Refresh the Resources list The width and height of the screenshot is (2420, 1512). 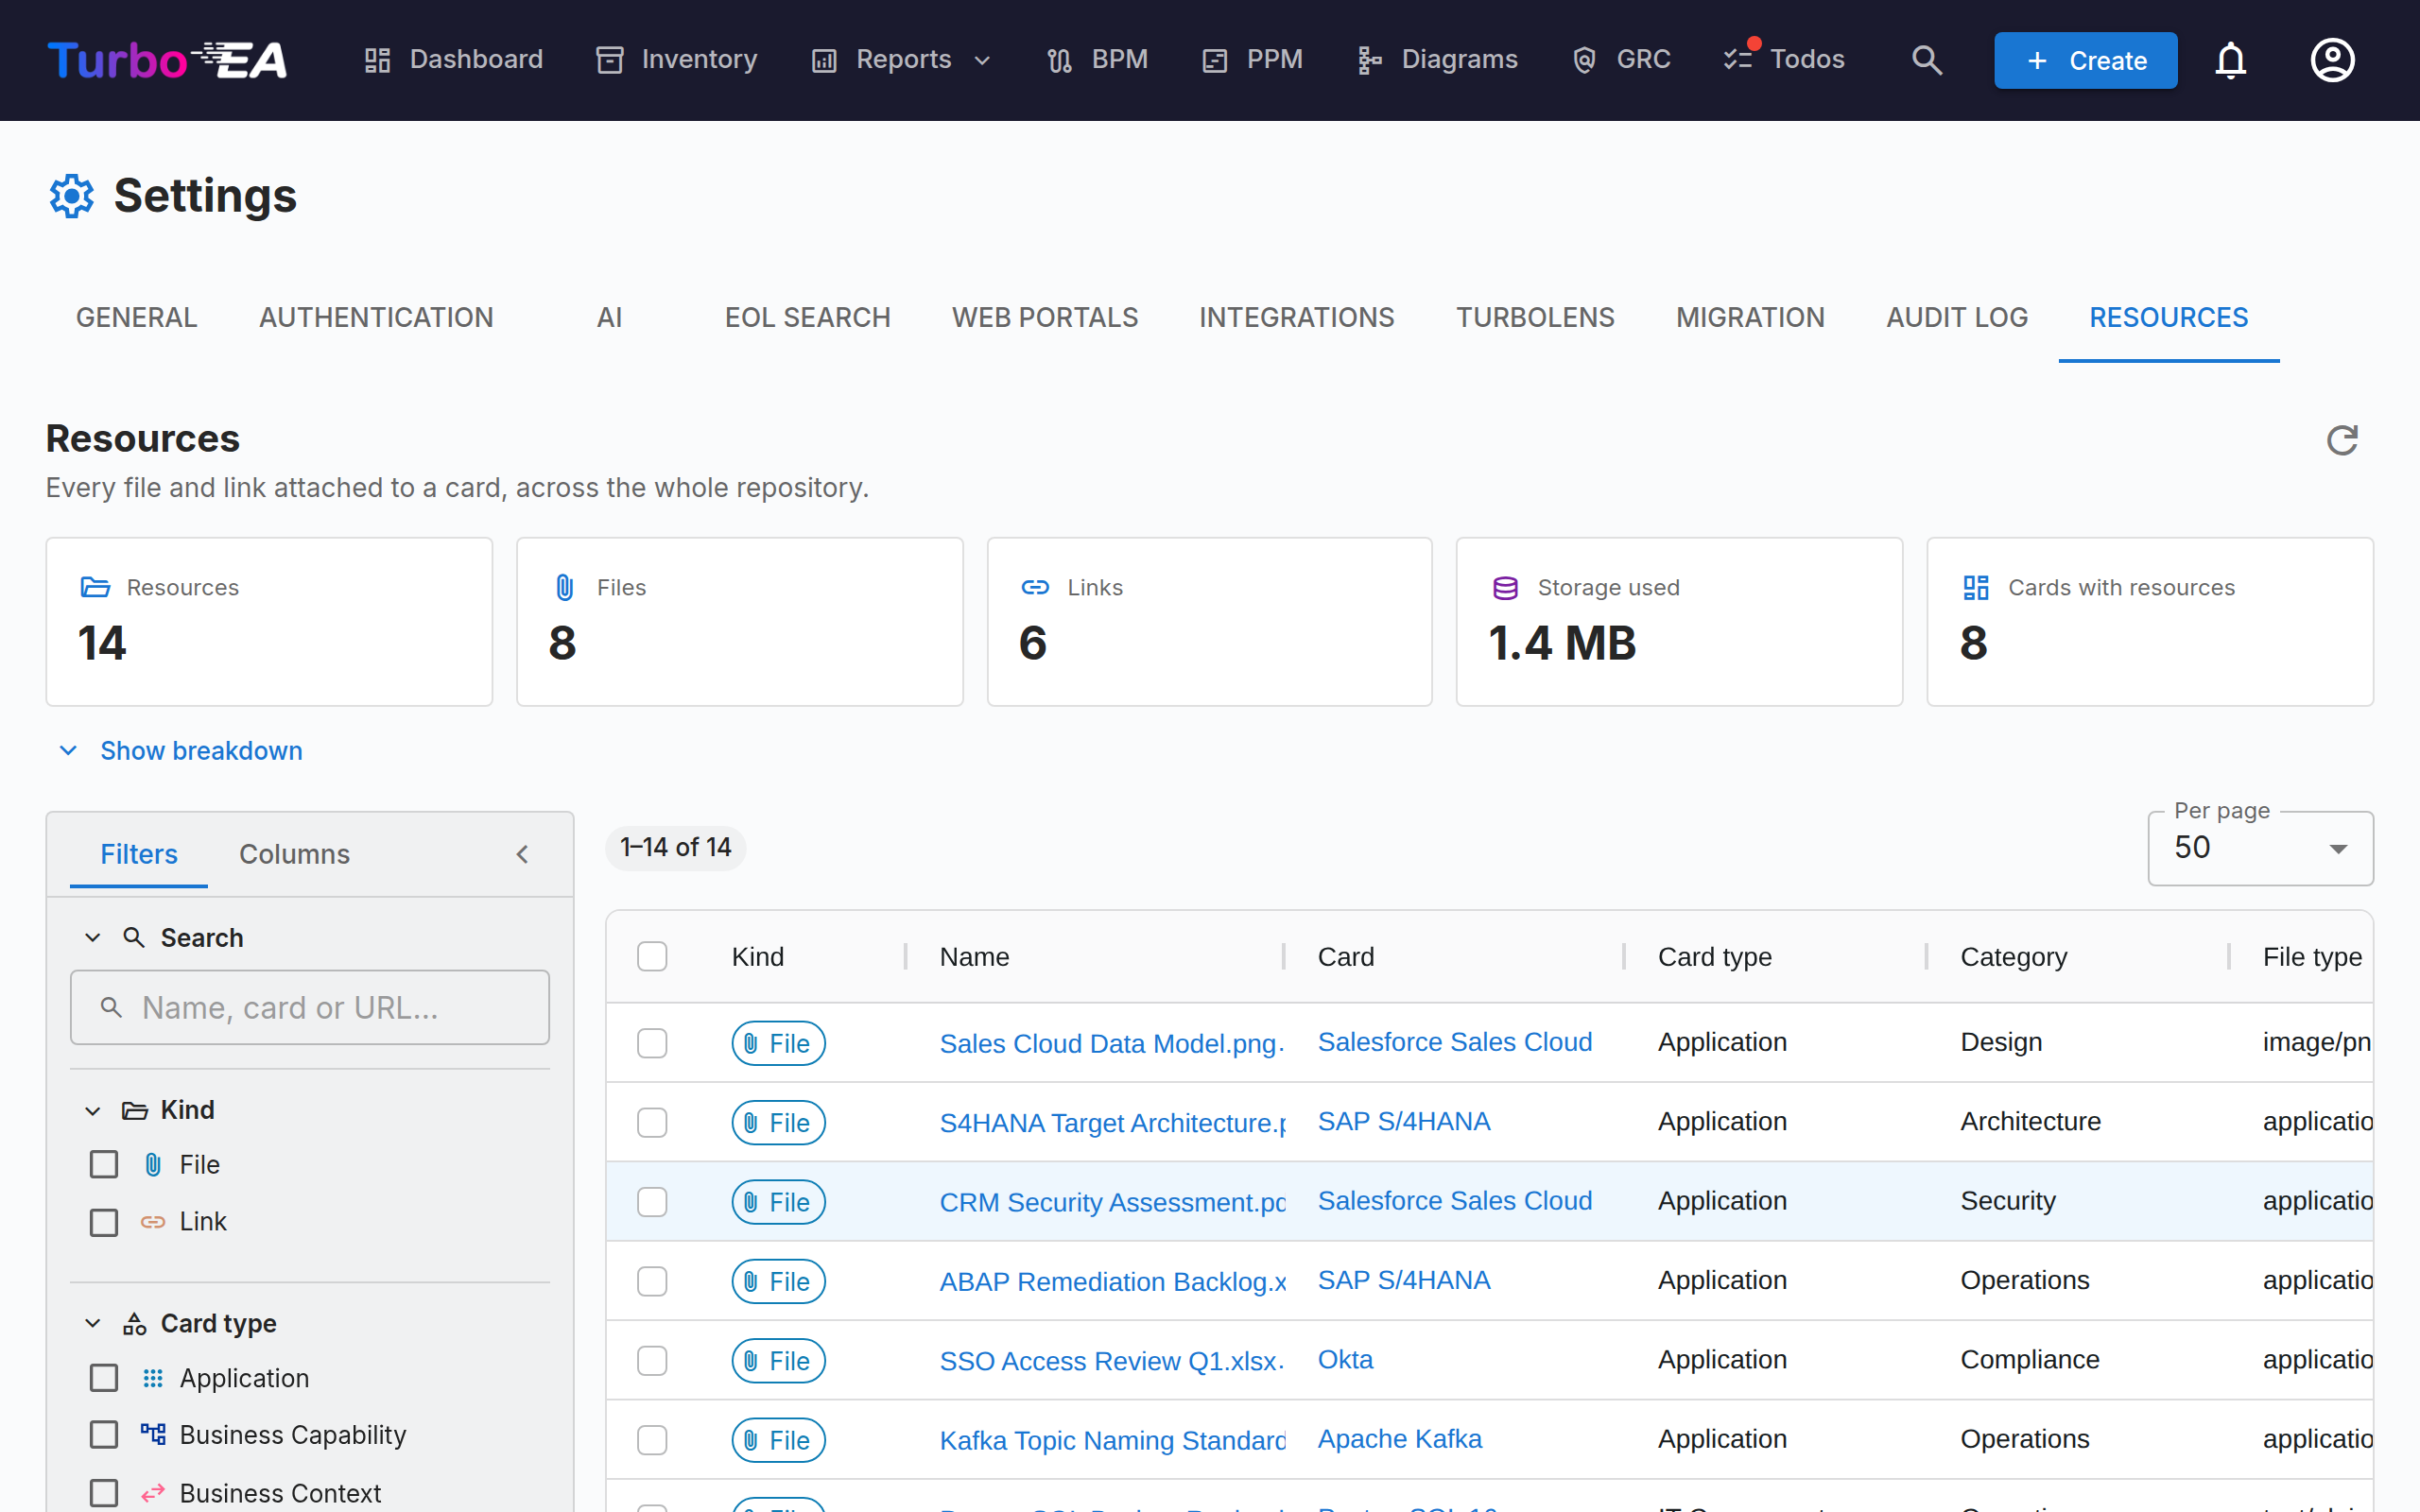2341,440
